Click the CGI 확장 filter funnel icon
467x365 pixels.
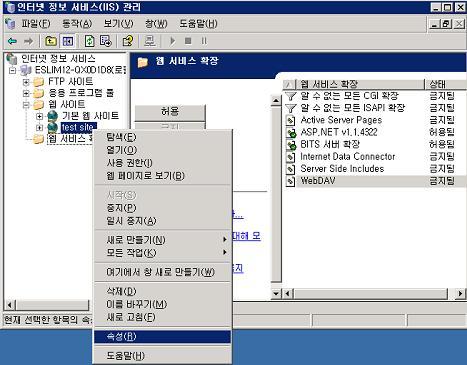point(291,96)
